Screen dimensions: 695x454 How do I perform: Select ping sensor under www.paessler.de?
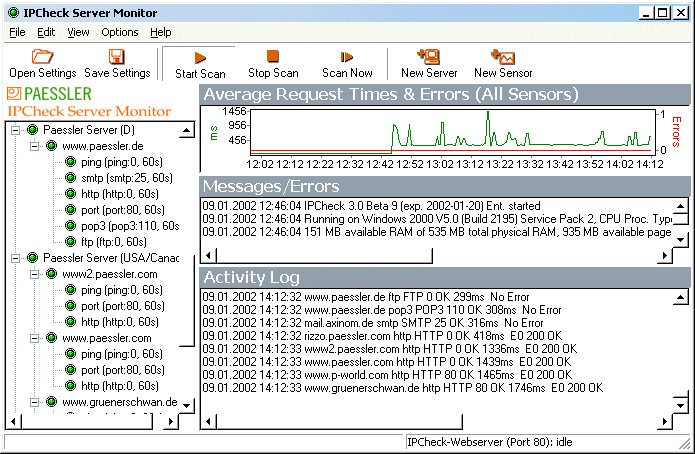[122, 162]
